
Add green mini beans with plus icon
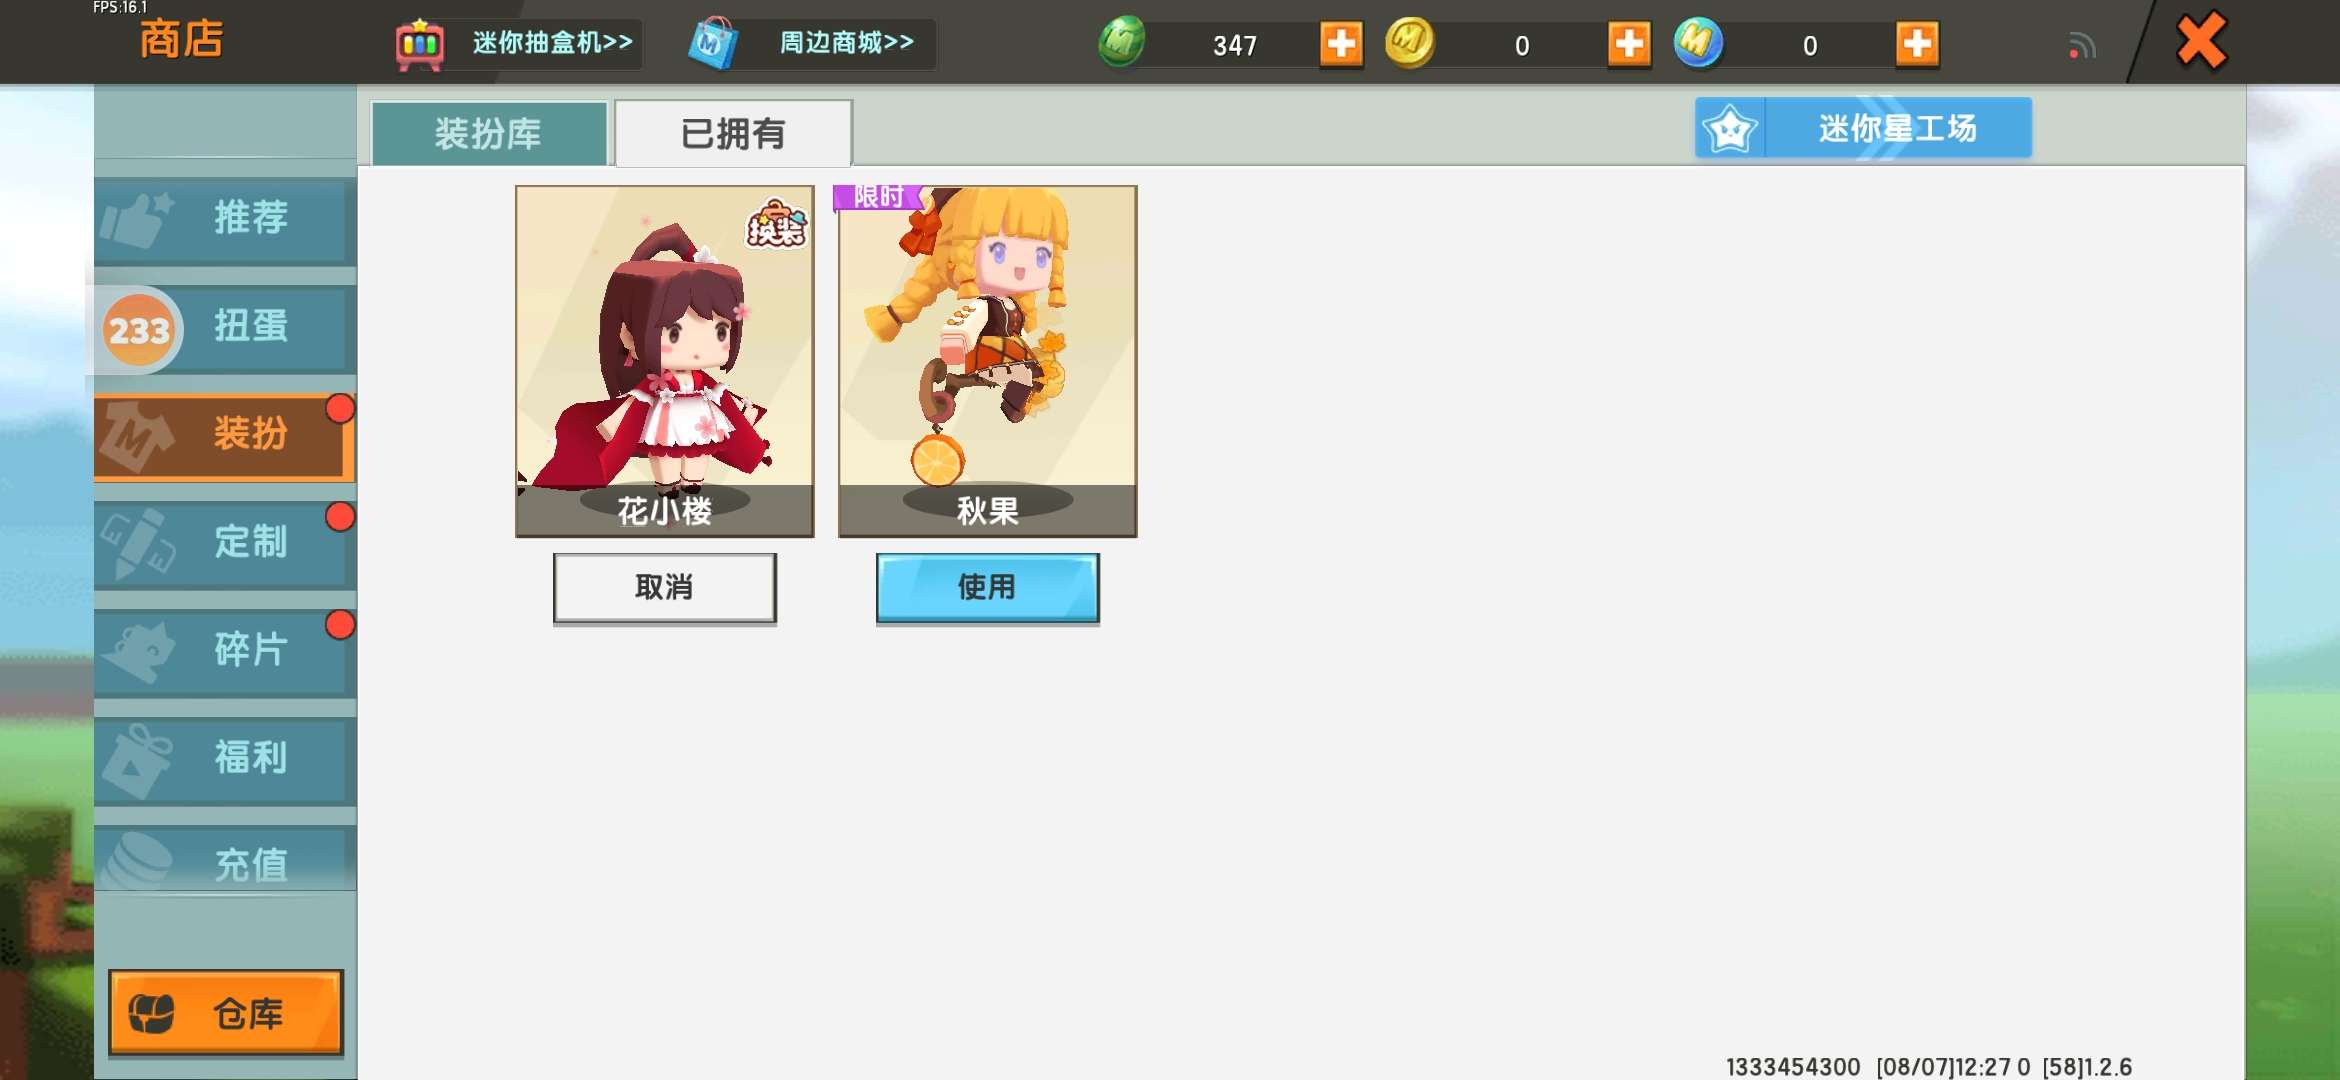click(1341, 44)
